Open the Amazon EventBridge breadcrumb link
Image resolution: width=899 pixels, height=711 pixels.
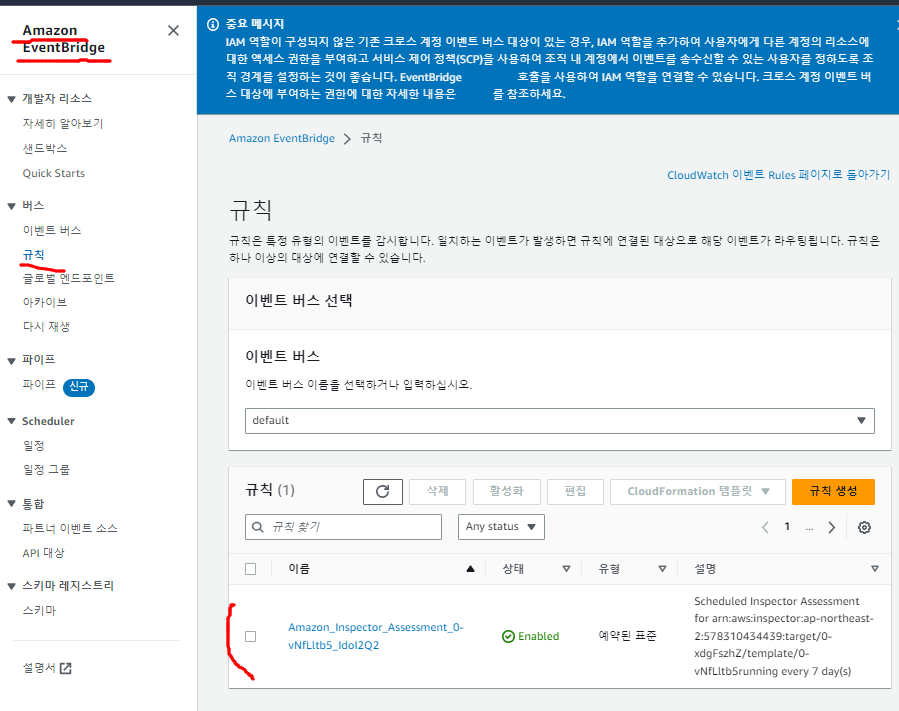click(x=282, y=138)
